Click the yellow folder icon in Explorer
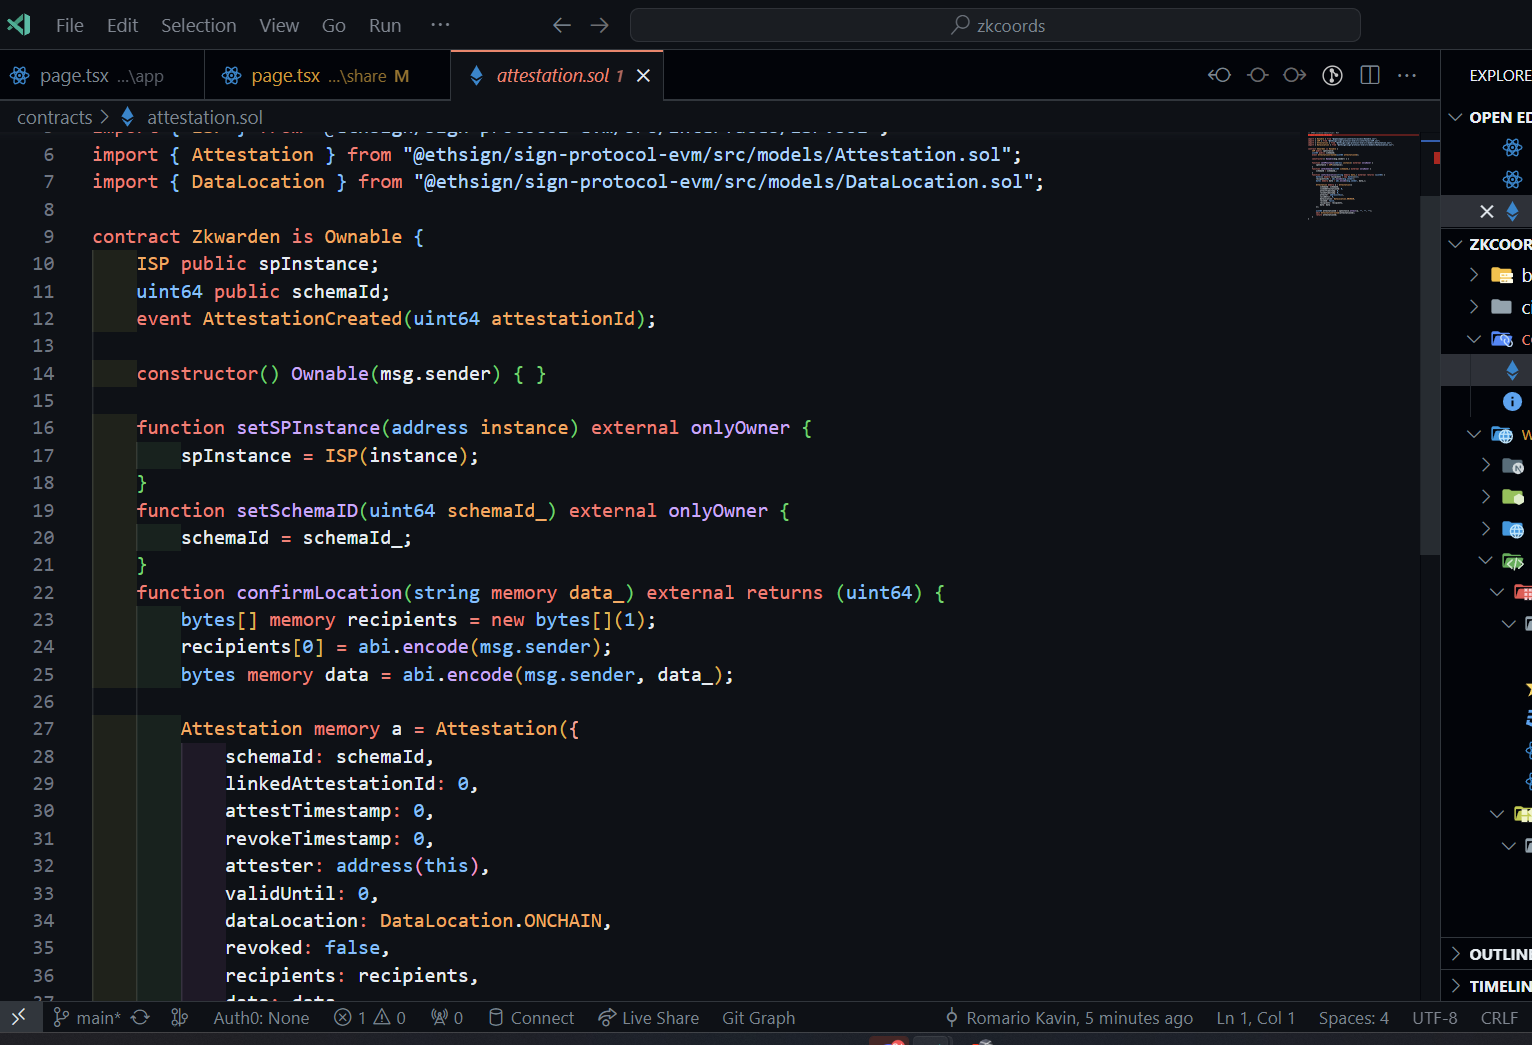The width and height of the screenshot is (1532, 1045). [x=1502, y=275]
